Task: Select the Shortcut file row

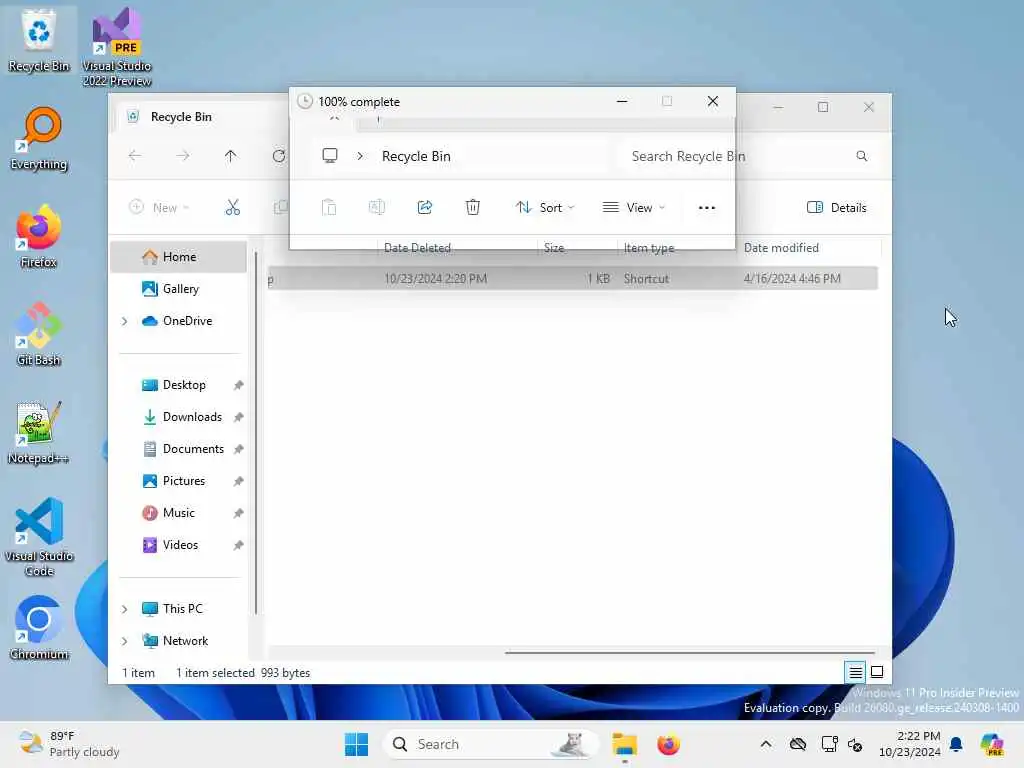Action: (573, 279)
